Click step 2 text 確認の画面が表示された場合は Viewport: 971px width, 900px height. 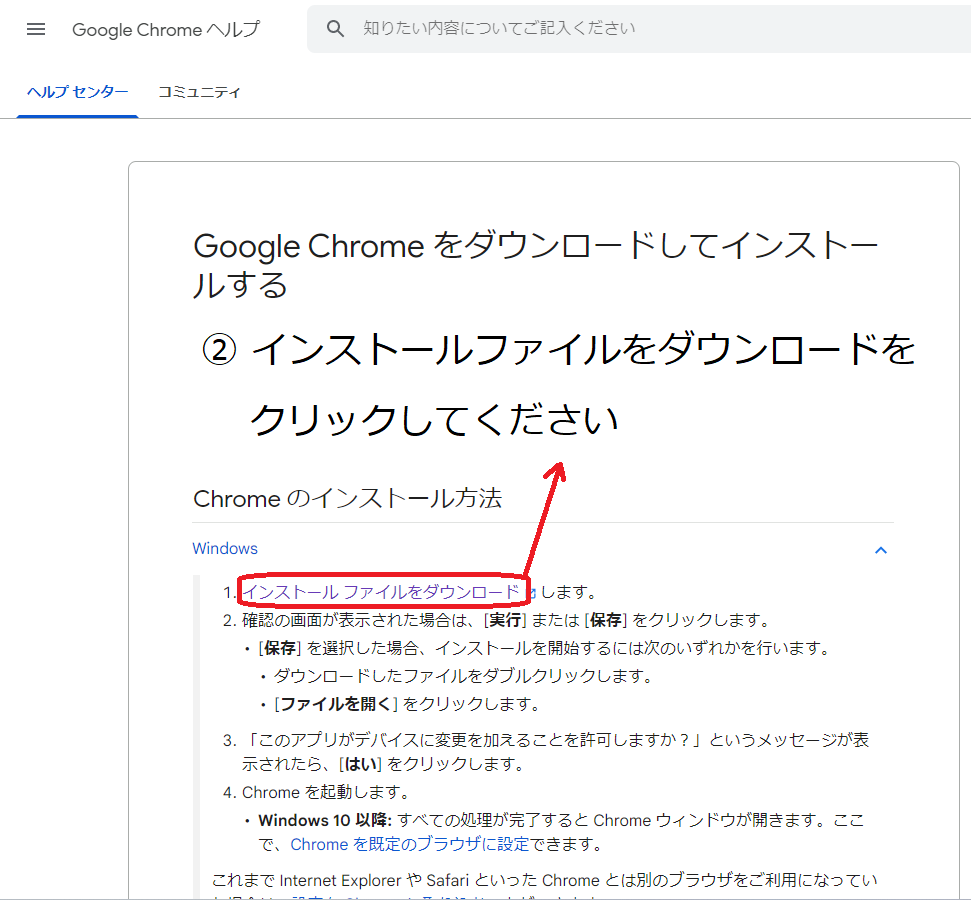click(505, 620)
